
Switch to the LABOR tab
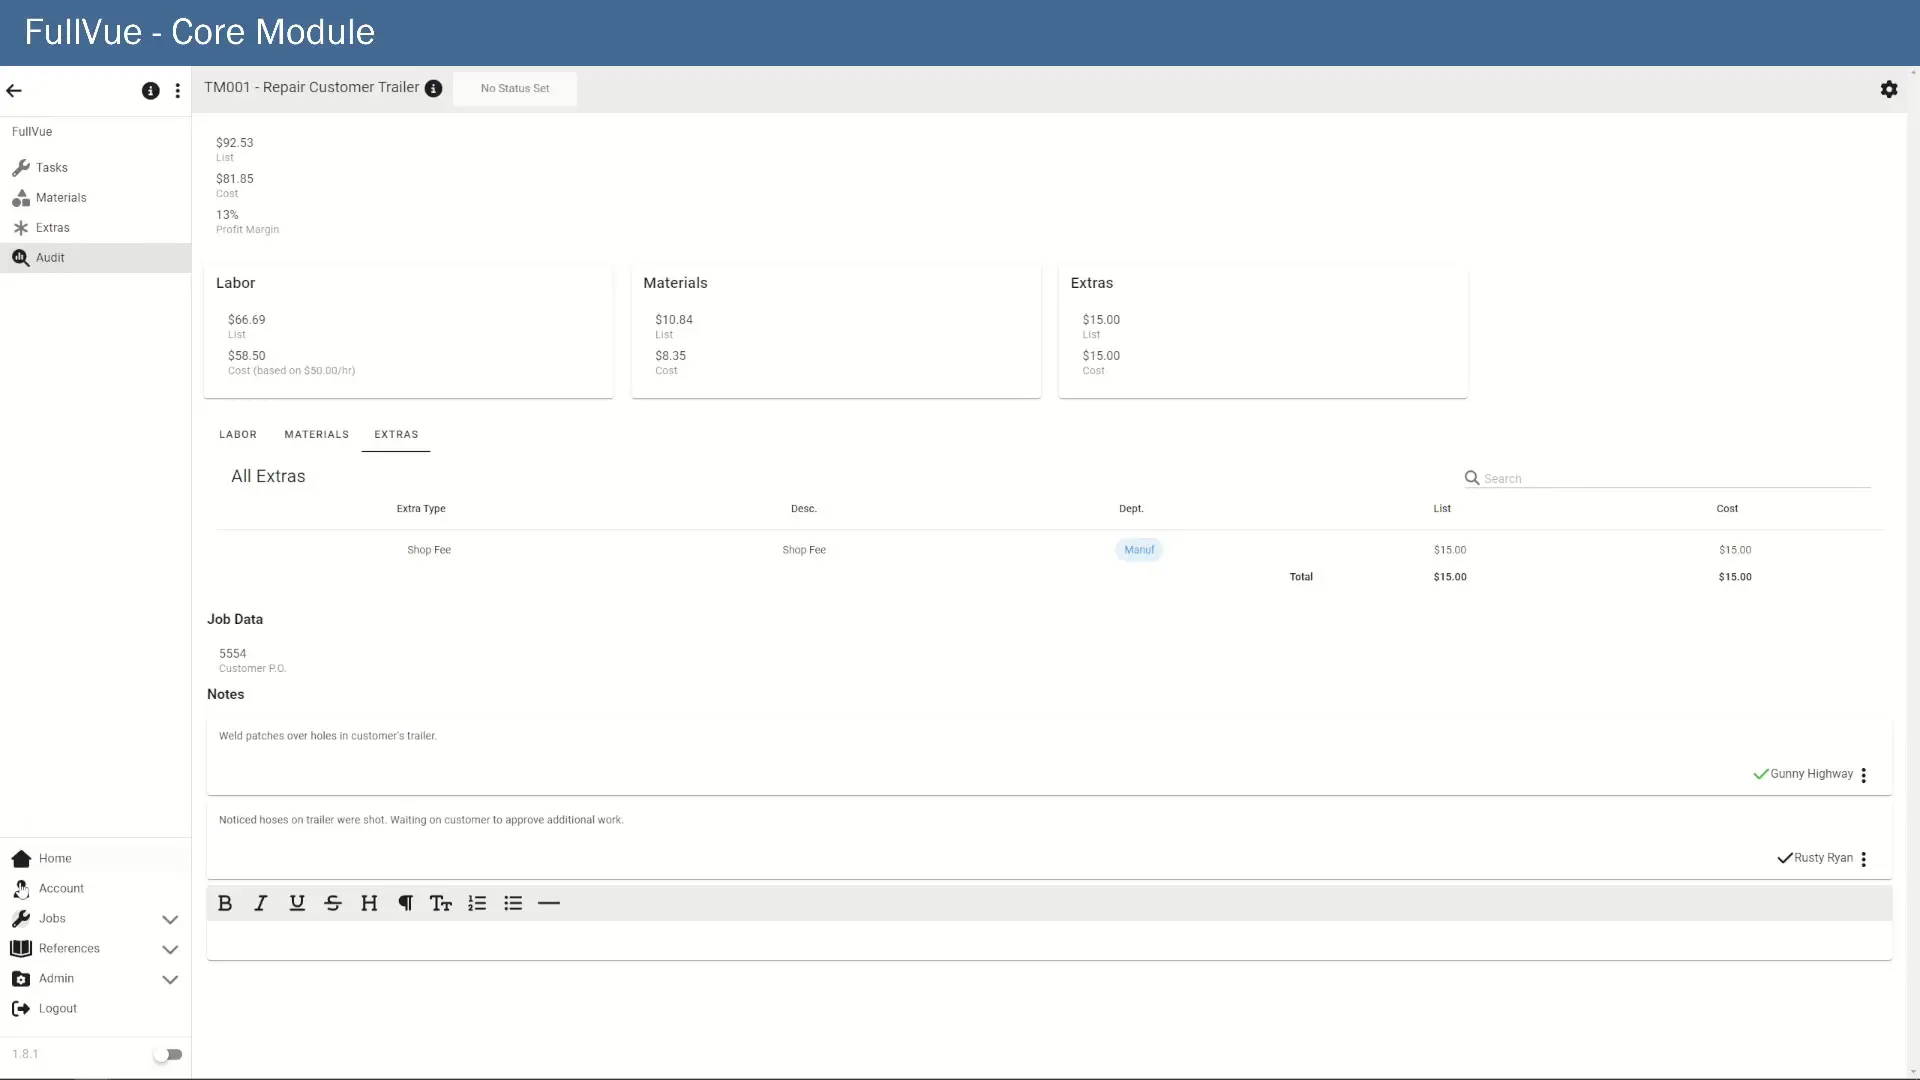point(238,435)
